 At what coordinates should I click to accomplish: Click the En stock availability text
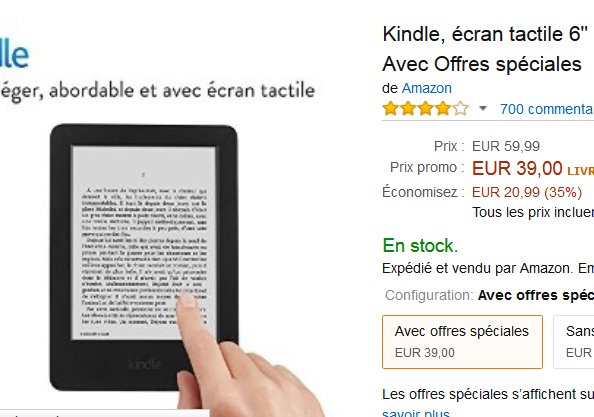(420, 245)
